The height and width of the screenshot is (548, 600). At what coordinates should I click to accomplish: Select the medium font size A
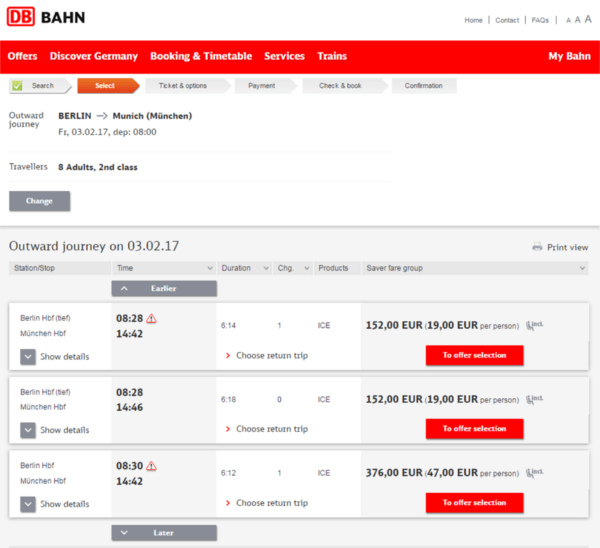578,20
